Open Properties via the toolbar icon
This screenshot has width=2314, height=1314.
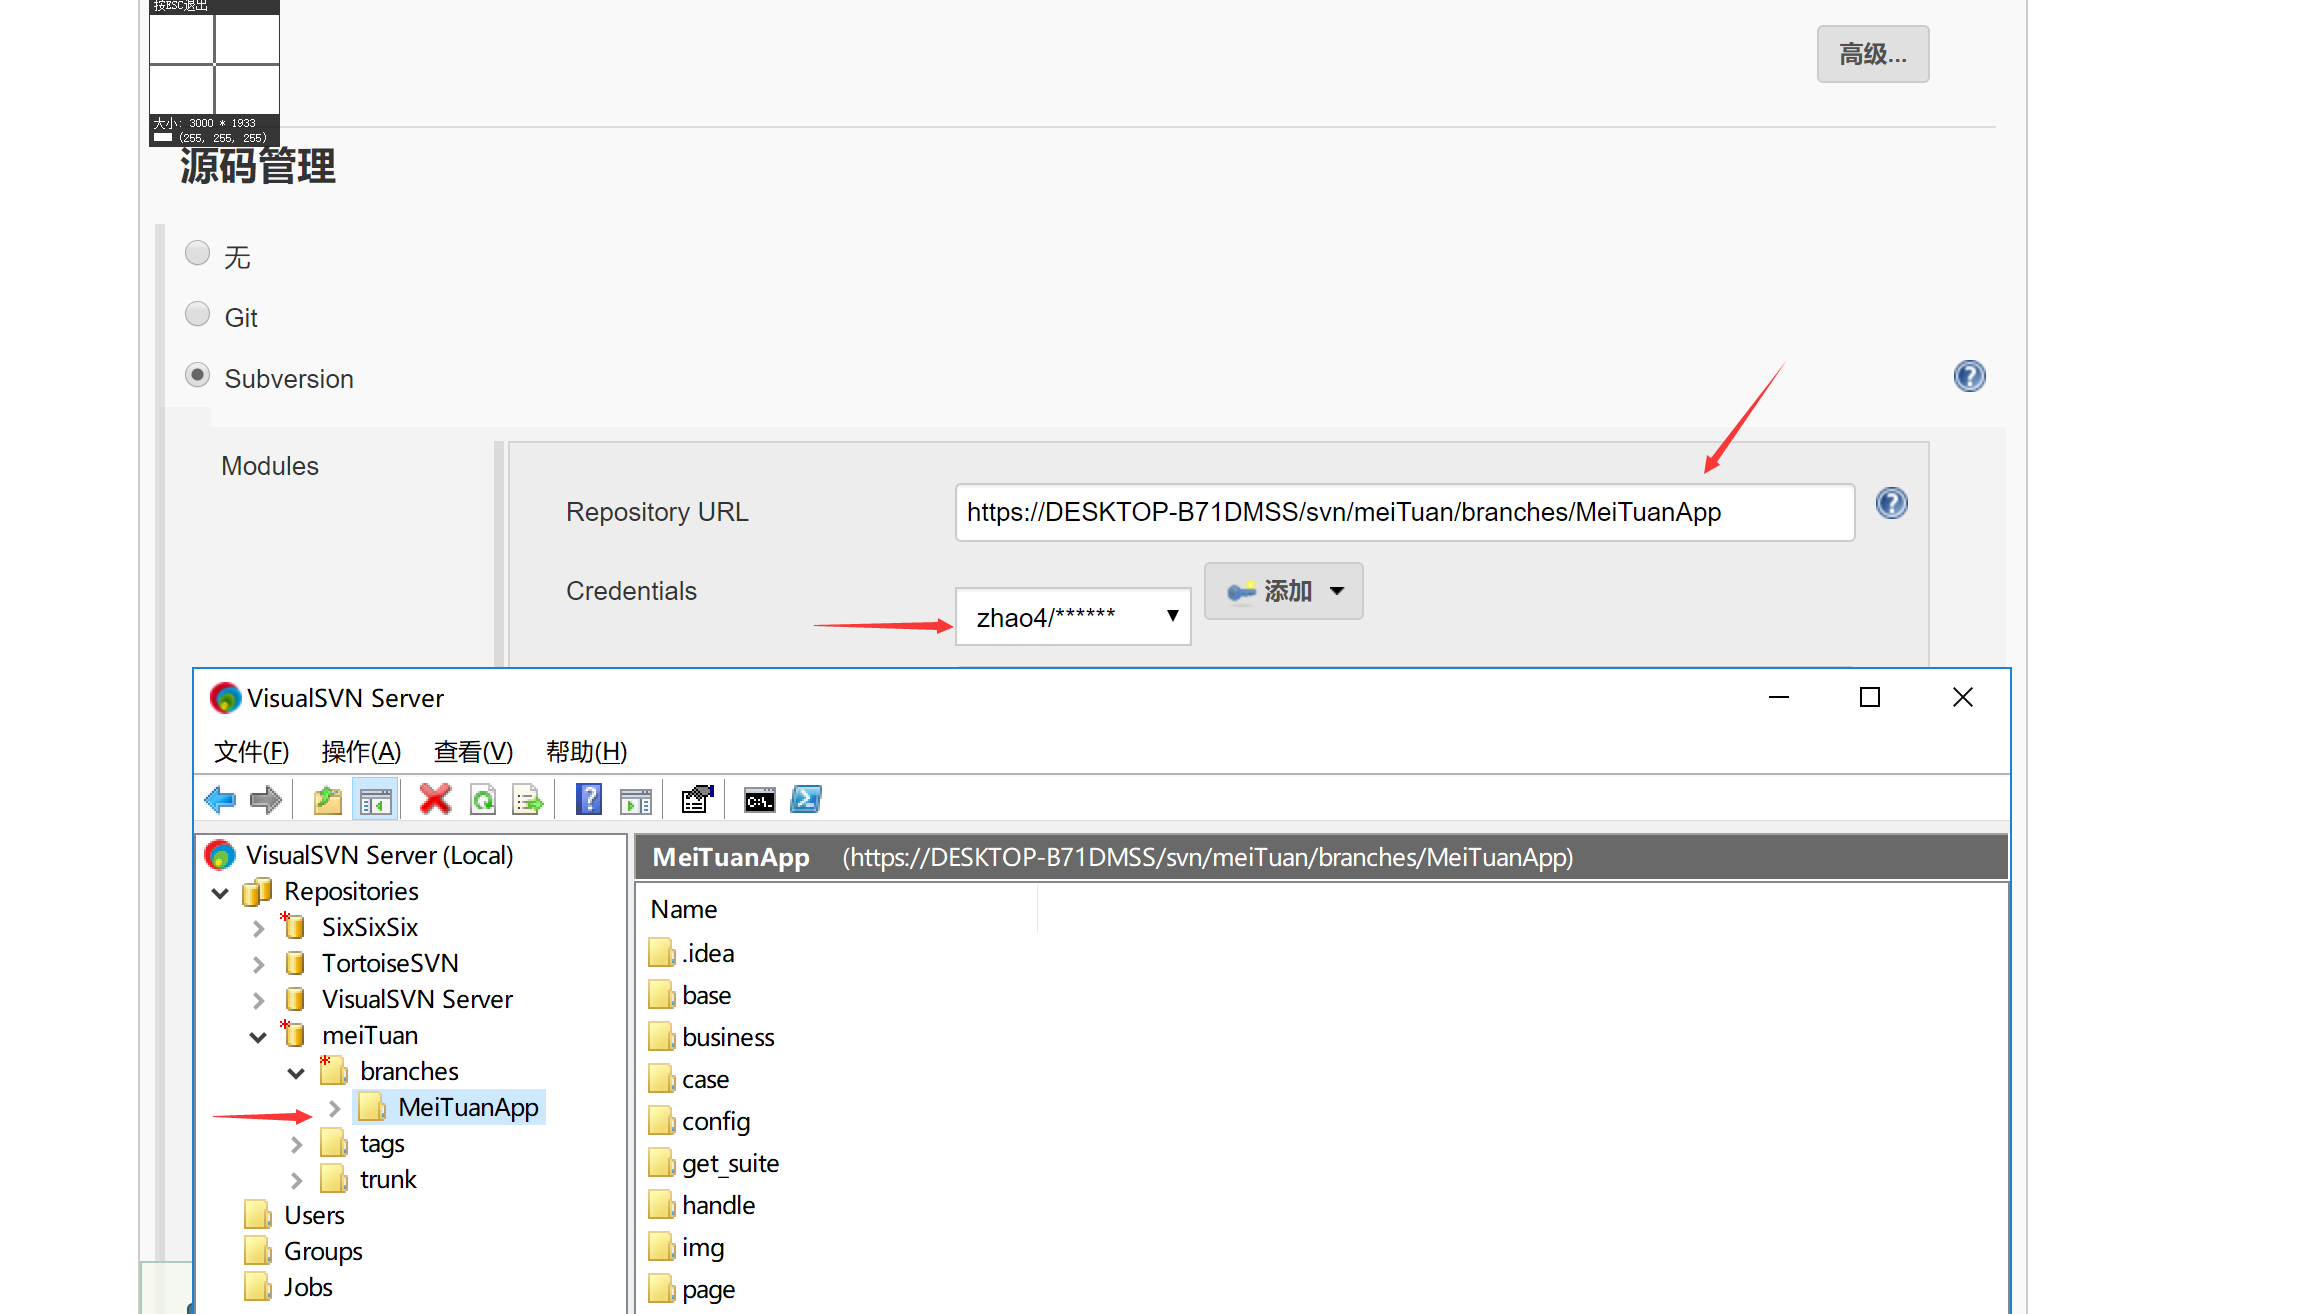695,799
